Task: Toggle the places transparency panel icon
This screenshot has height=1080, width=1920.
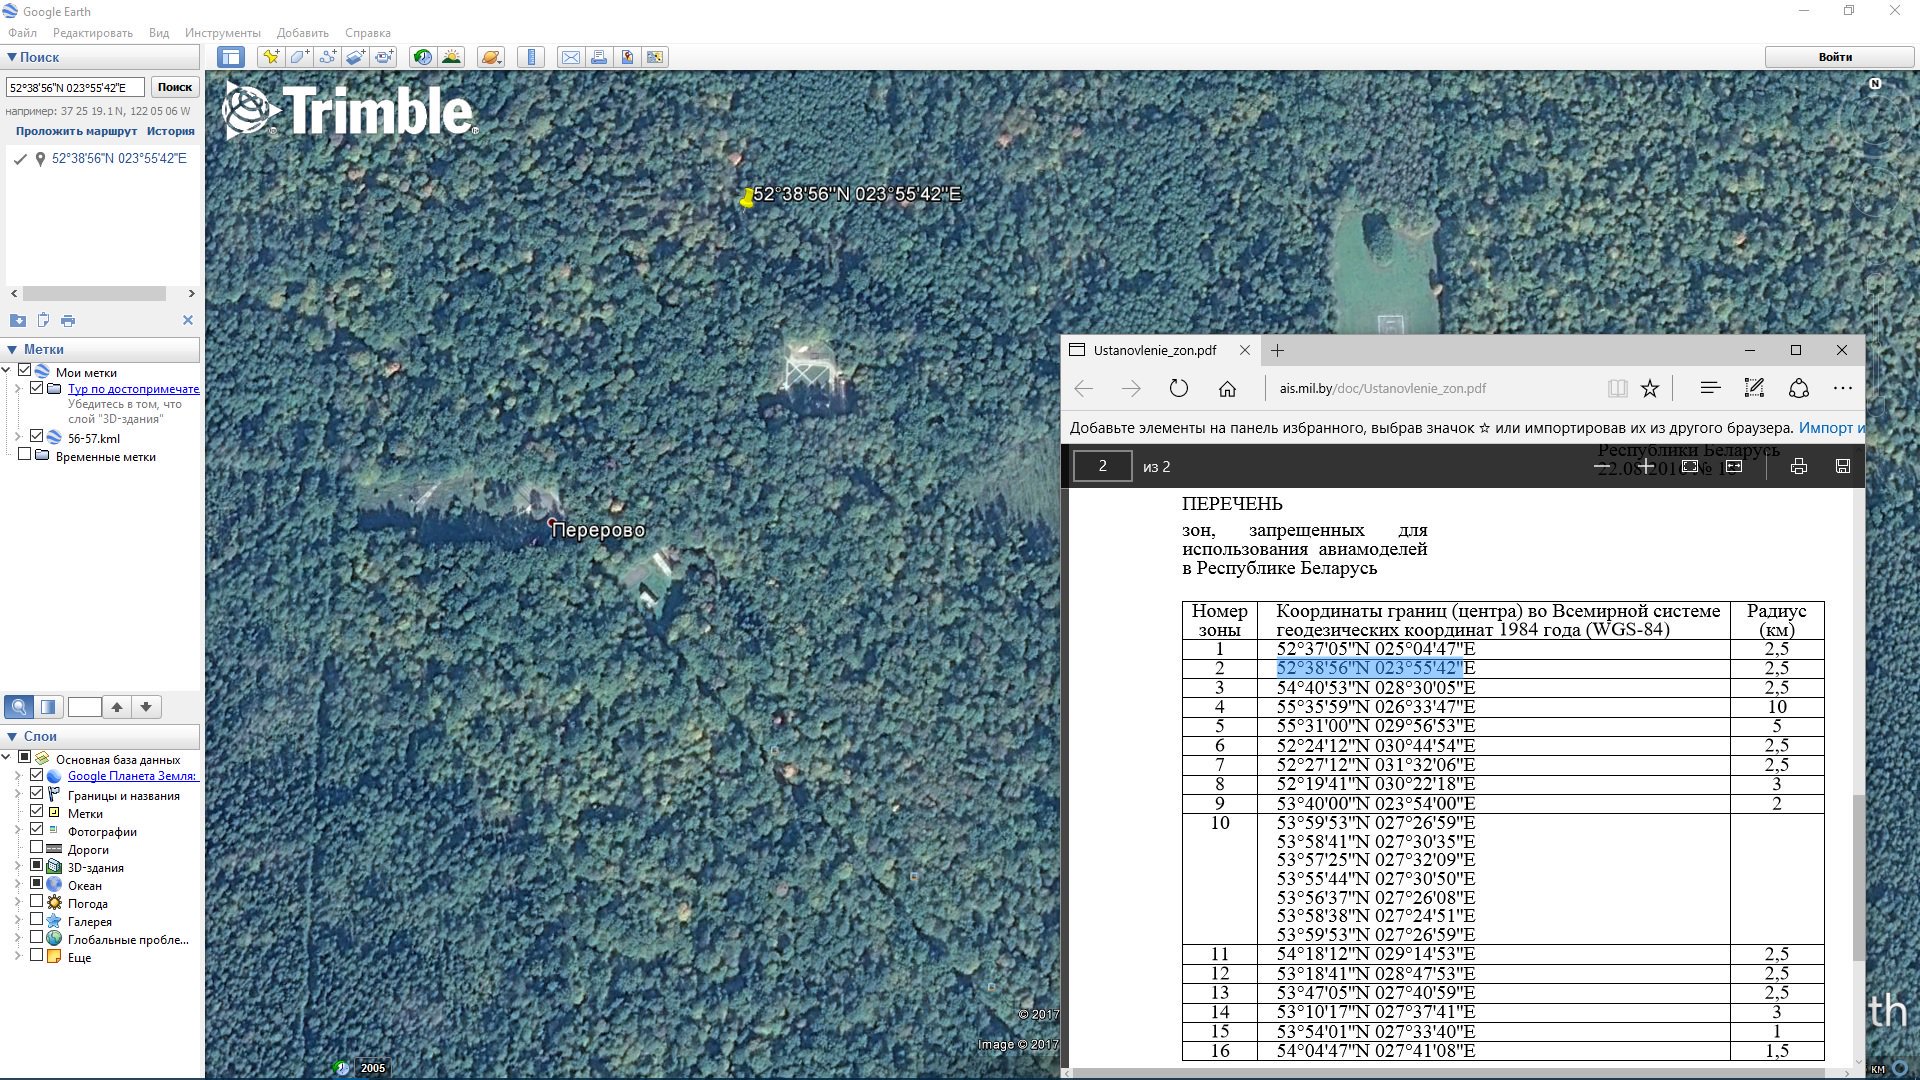Action: (x=48, y=707)
